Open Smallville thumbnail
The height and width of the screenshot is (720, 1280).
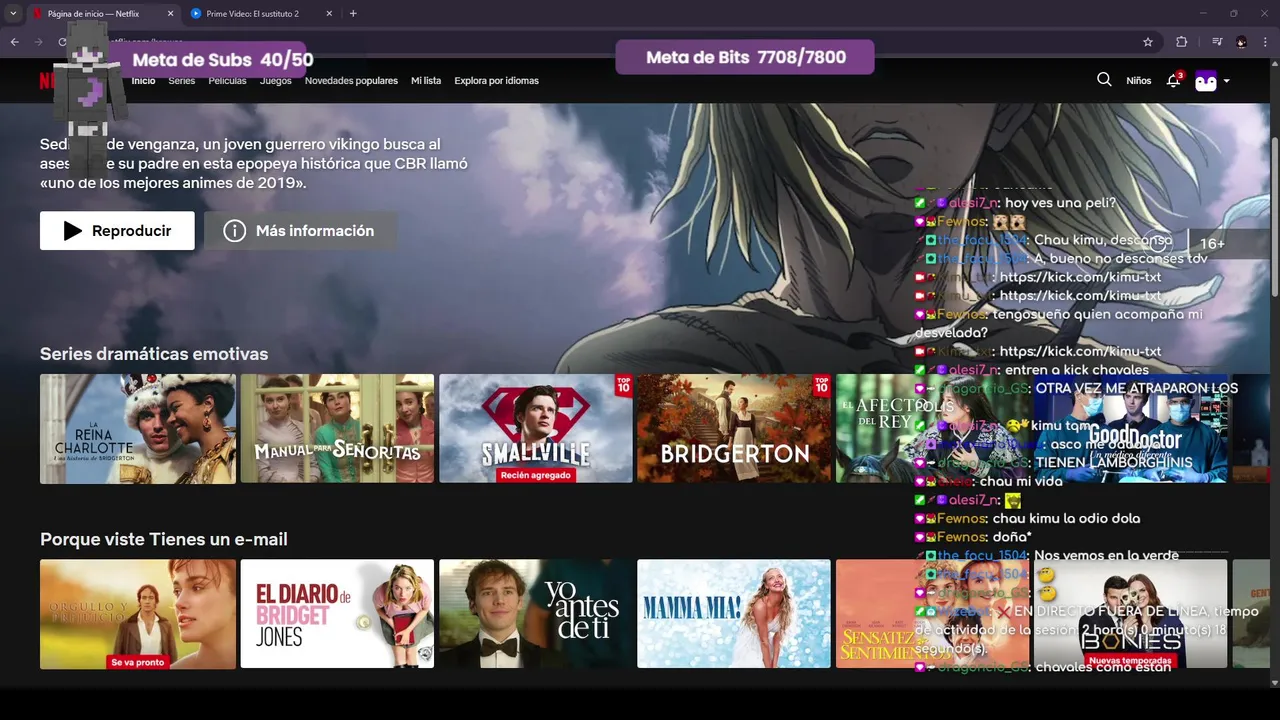pyautogui.click(x=536, y=429)
